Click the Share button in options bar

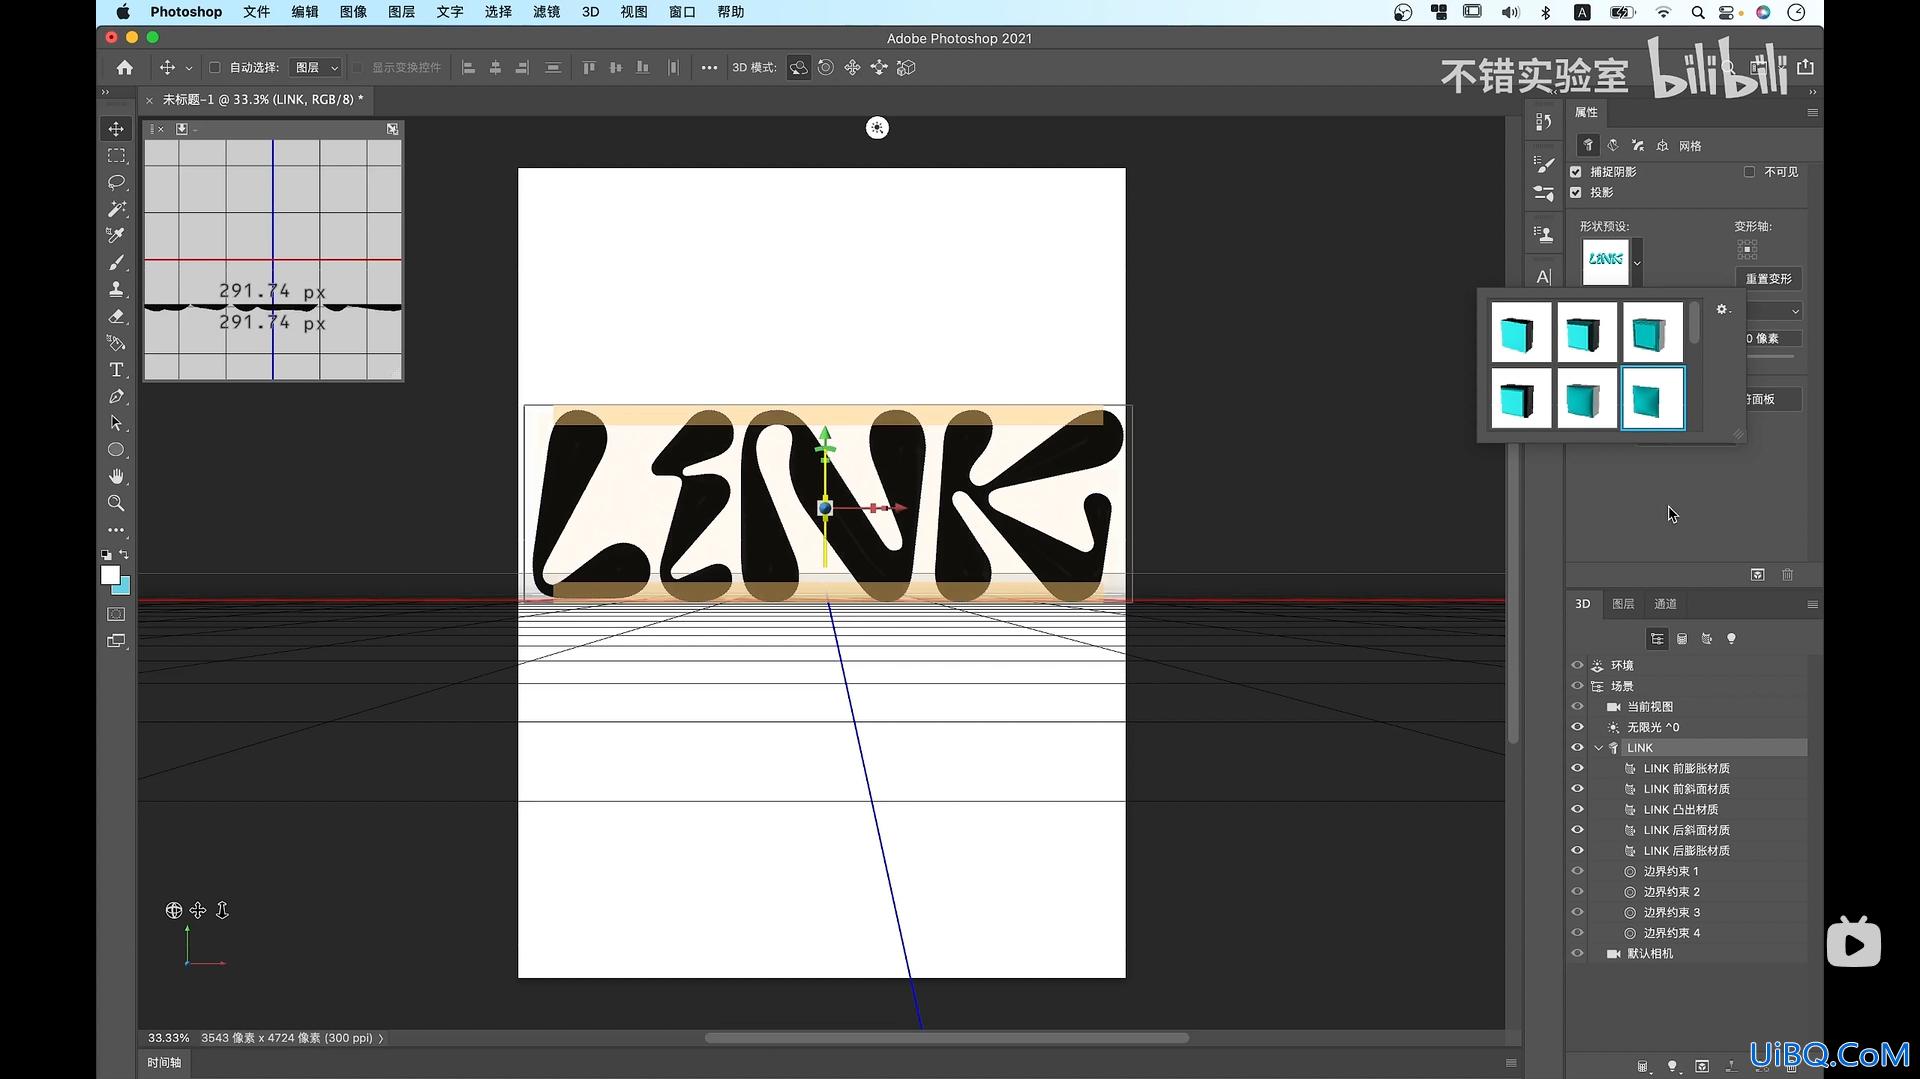[1805, 67]
